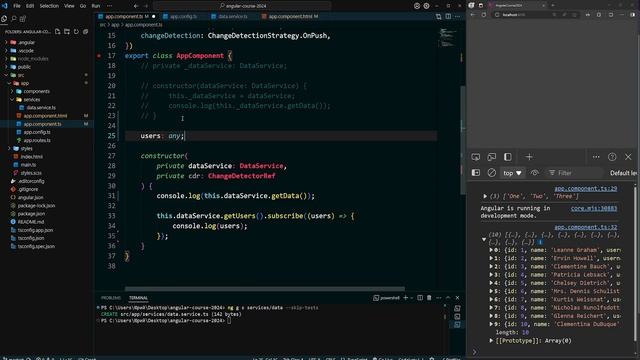Open editor more actions ellipsis
Screen dimensions: 640x360
click(x=458, y=17)
